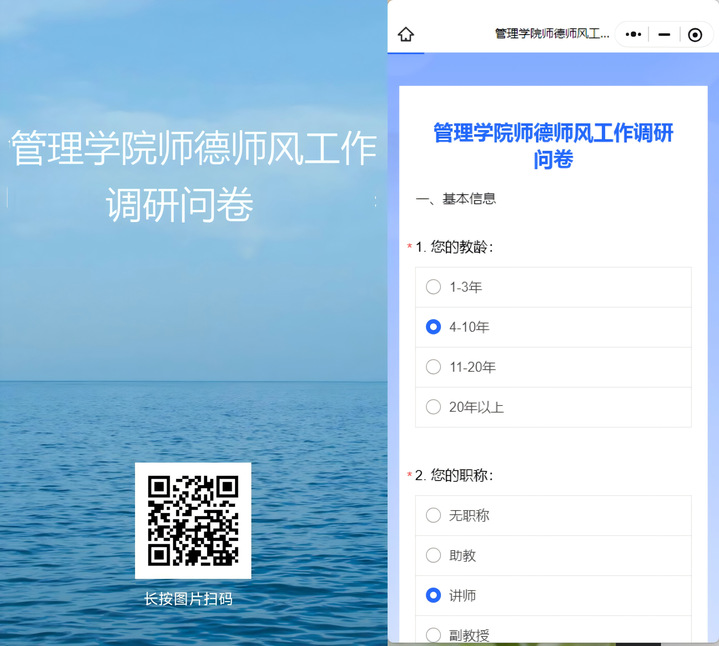The height and width of the screenshot is (646, 719).
Task: Minimize the mini program with dash icon
Action: tap(664, 34)
